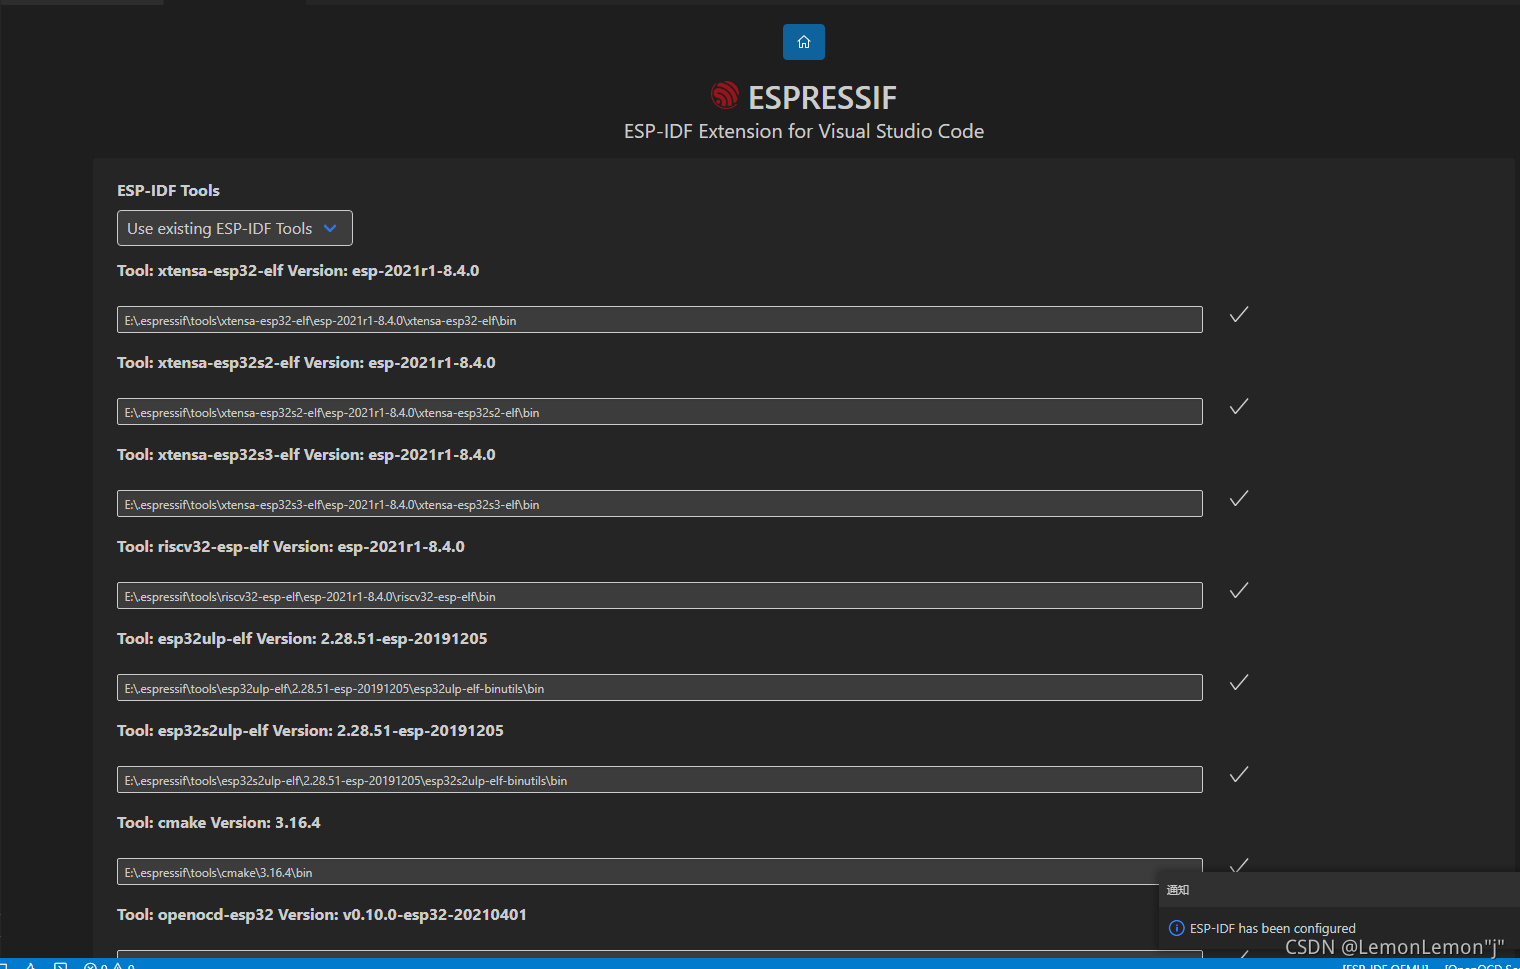
Task: Click checkmark next to esp32s2ulp-elf path
Action: pyautogui.click(x=1239, y=775)
